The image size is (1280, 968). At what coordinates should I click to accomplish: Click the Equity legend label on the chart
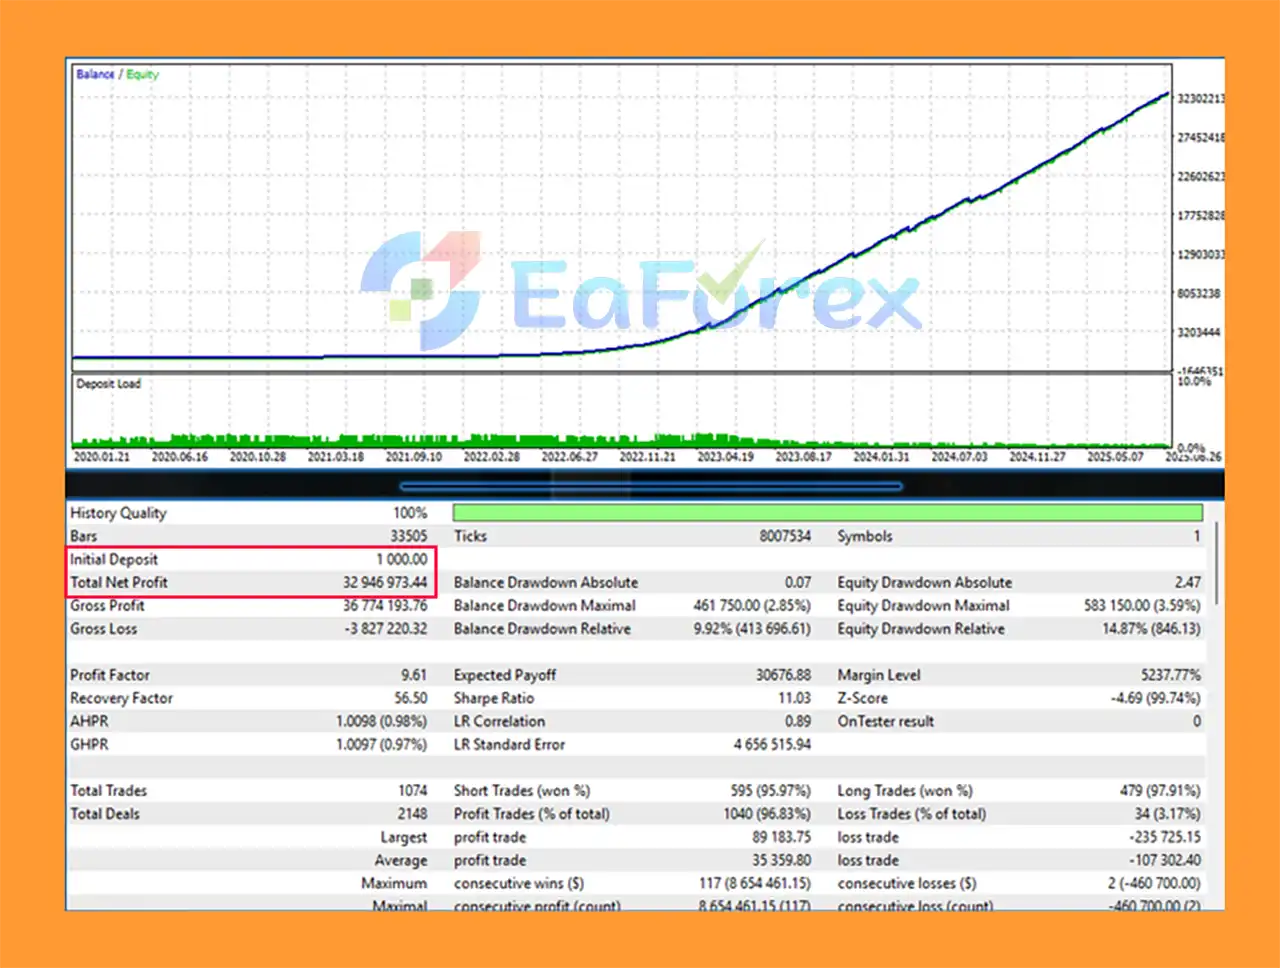coord(142,74)
